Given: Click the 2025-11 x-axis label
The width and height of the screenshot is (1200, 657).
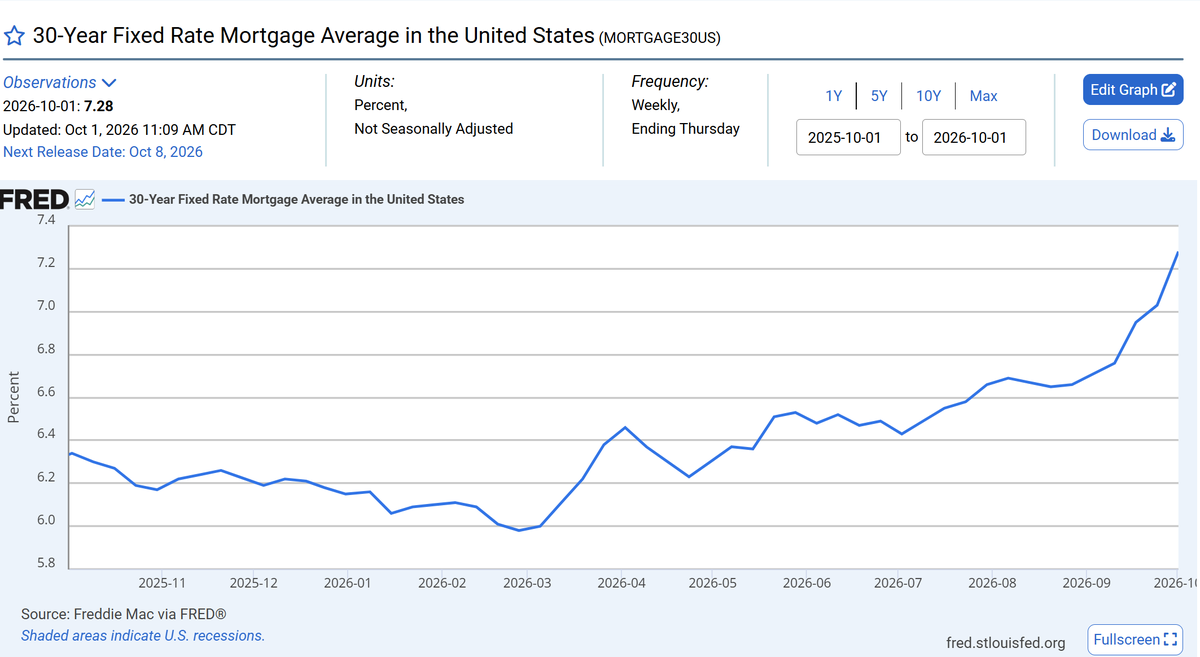Looking at the screenshot, I should pos(162,582).
